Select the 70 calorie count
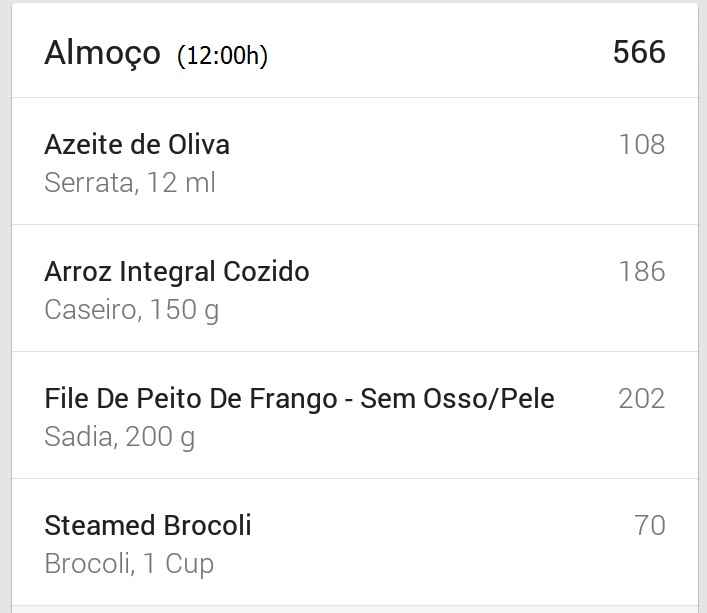 coord(650,526)
